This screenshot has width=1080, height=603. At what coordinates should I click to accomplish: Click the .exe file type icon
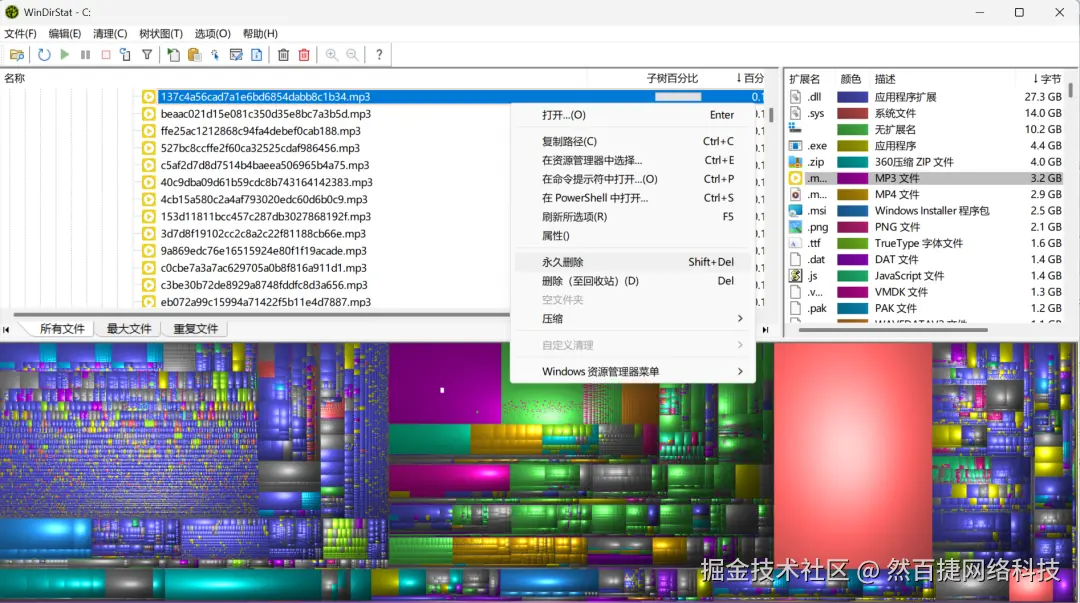(x=796, y=145)
